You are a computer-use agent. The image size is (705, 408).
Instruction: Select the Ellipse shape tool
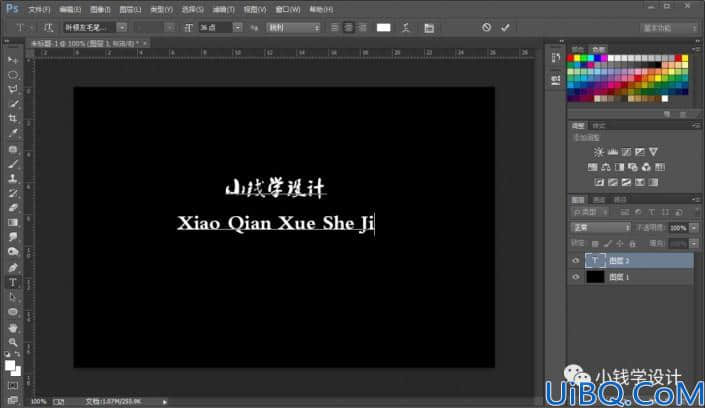tap(13, 312)
